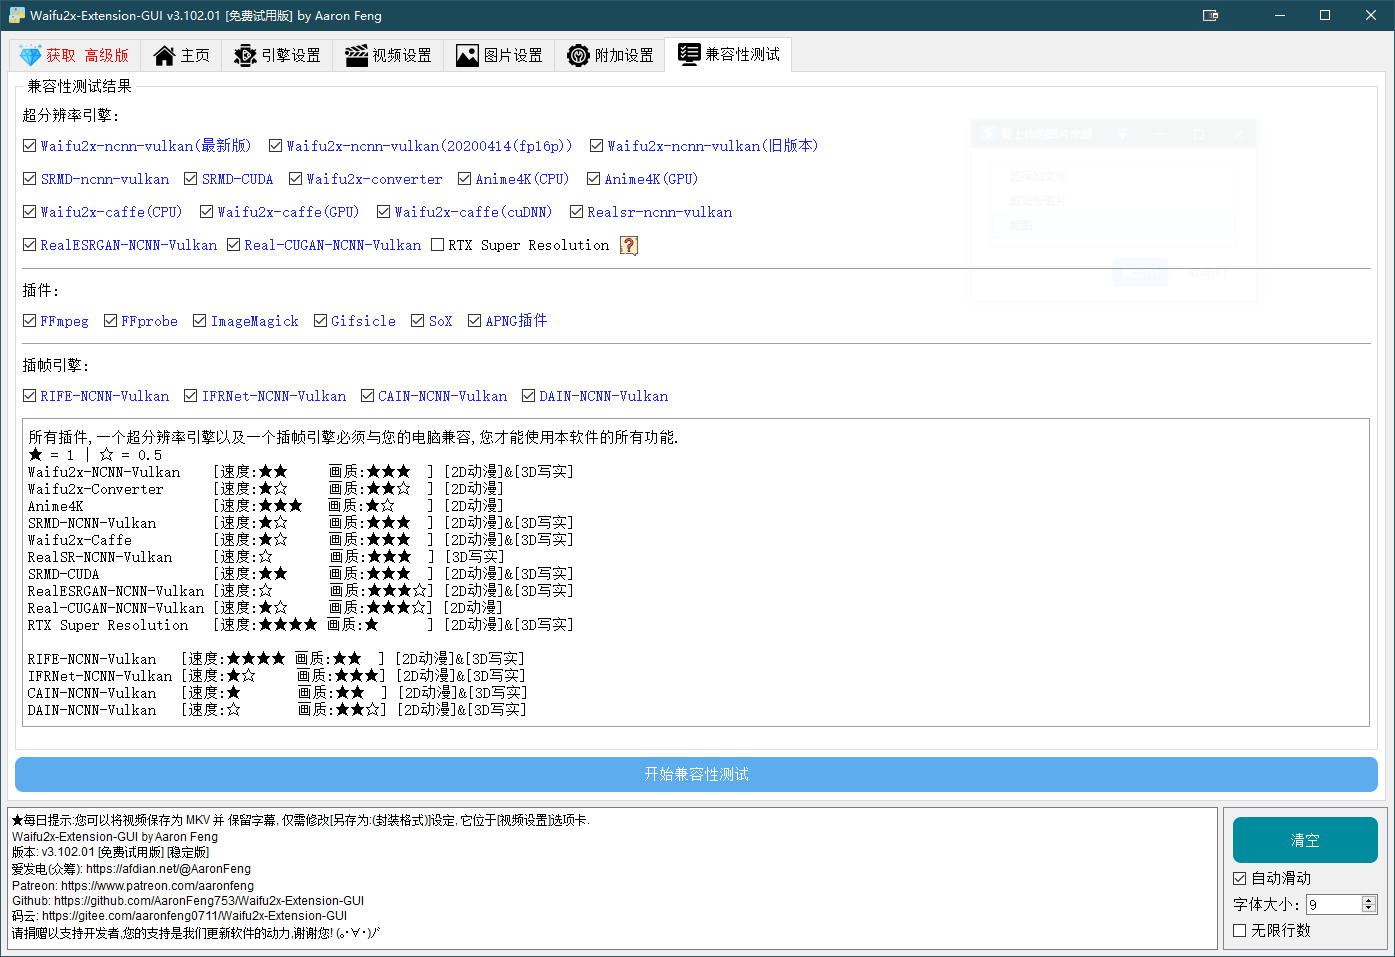Image resolution: width=1395 pixels, height=957 pixels.
Task: Toggle the SRMD-CUDA checkbox
Action: (x=191, y=179)
